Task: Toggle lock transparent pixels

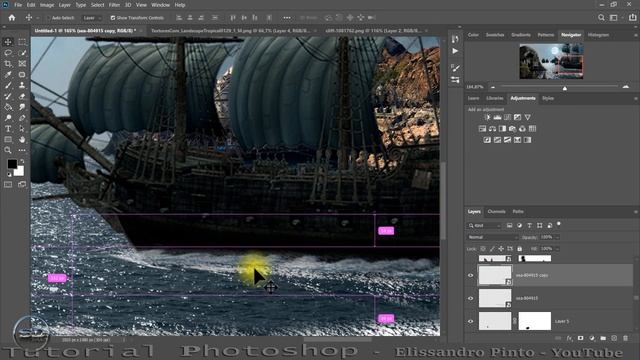Action: click(483, 249)
